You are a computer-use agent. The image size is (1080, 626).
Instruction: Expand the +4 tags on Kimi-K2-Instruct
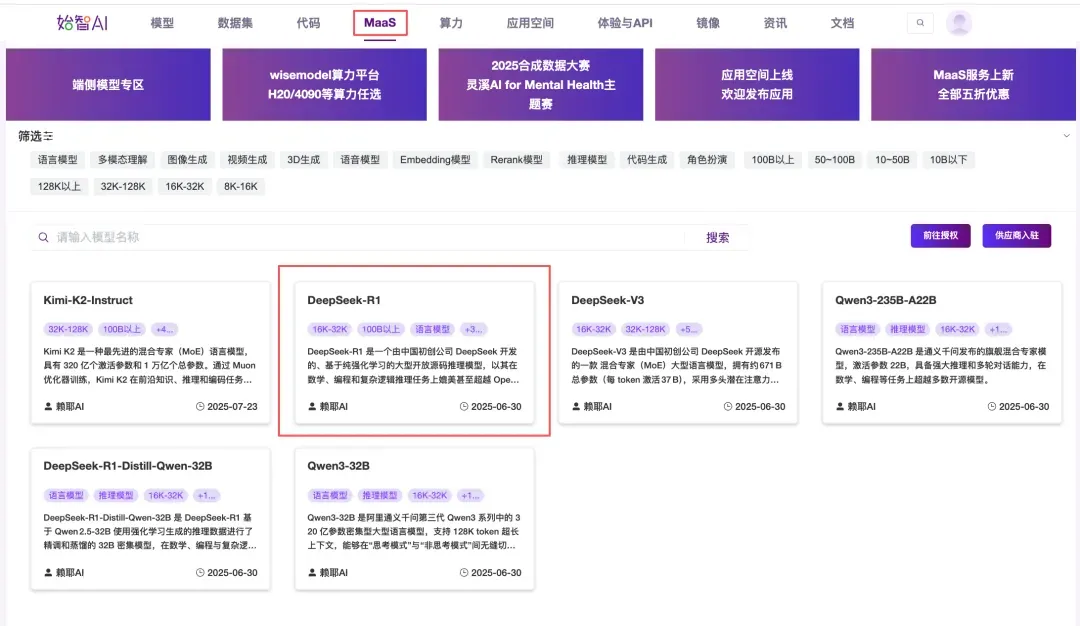coord(165,329)
